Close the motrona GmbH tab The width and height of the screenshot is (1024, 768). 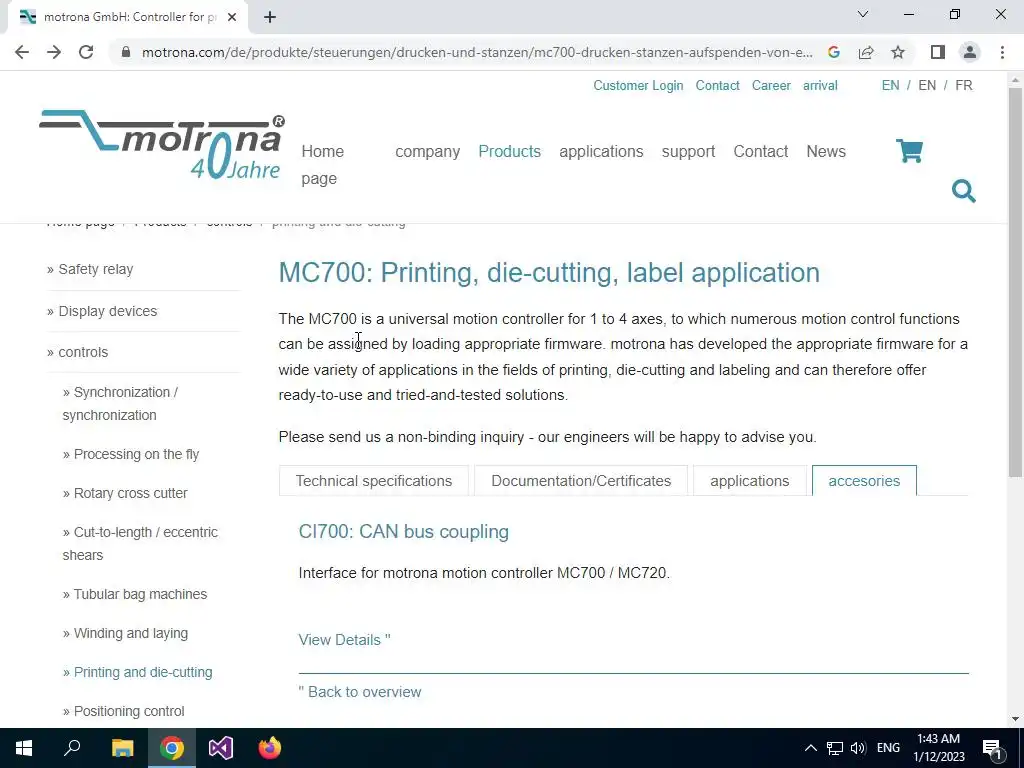(232, 17)
